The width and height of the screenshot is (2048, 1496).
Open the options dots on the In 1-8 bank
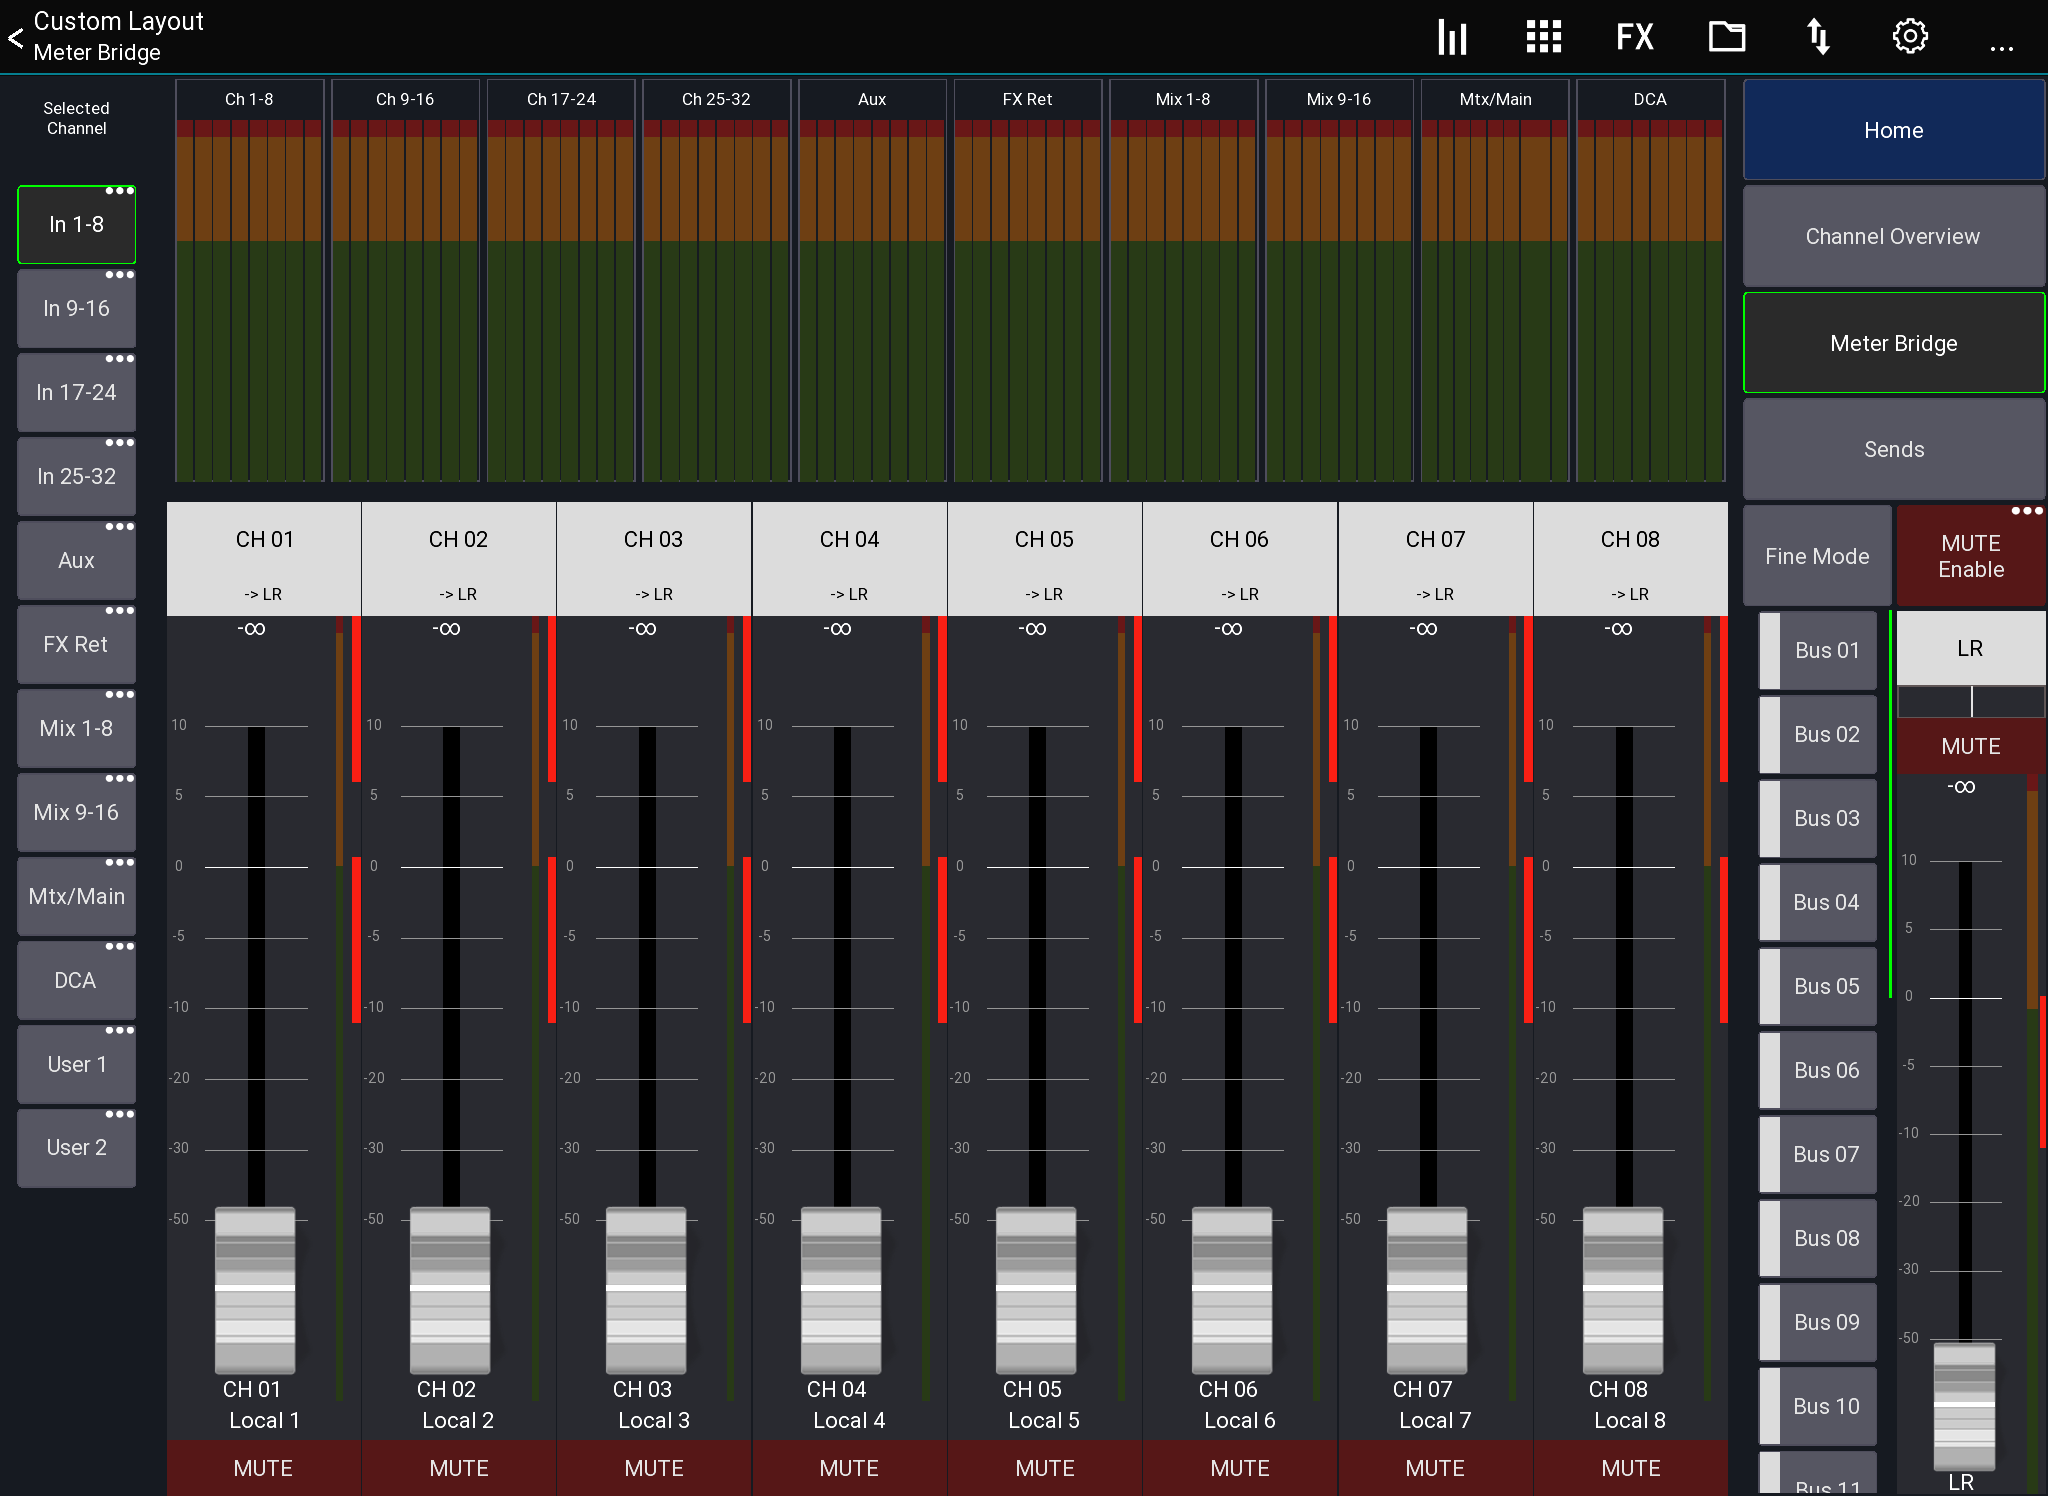(122, 189)
